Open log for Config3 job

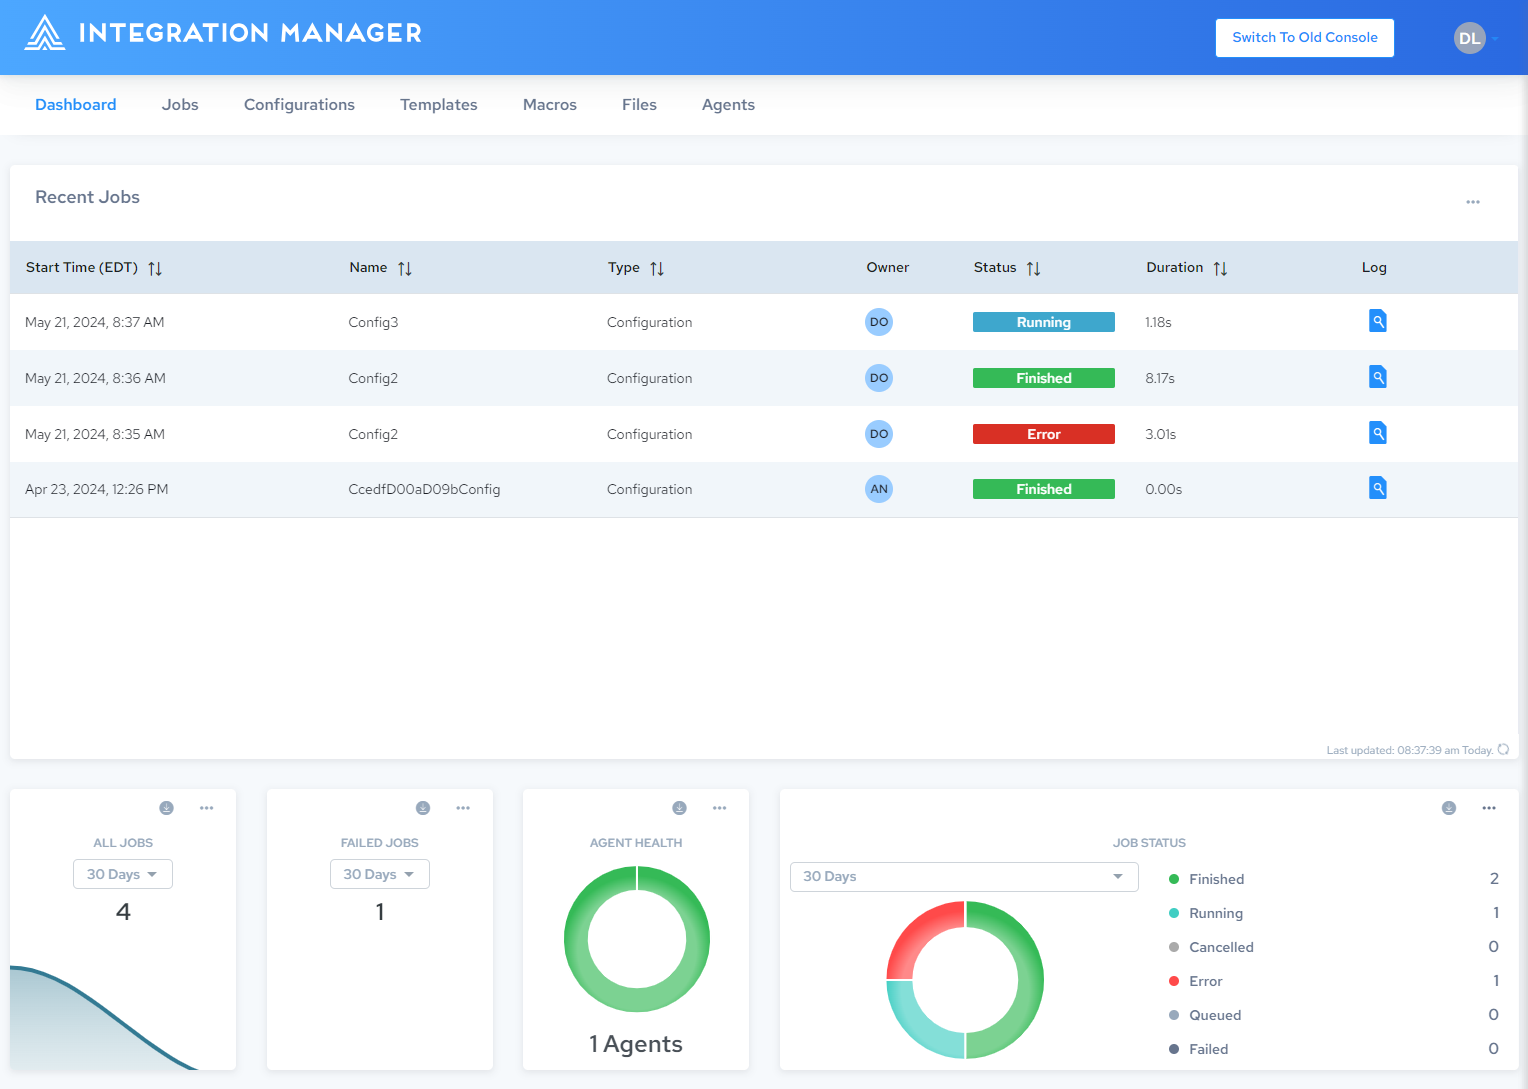(1378, 321)
